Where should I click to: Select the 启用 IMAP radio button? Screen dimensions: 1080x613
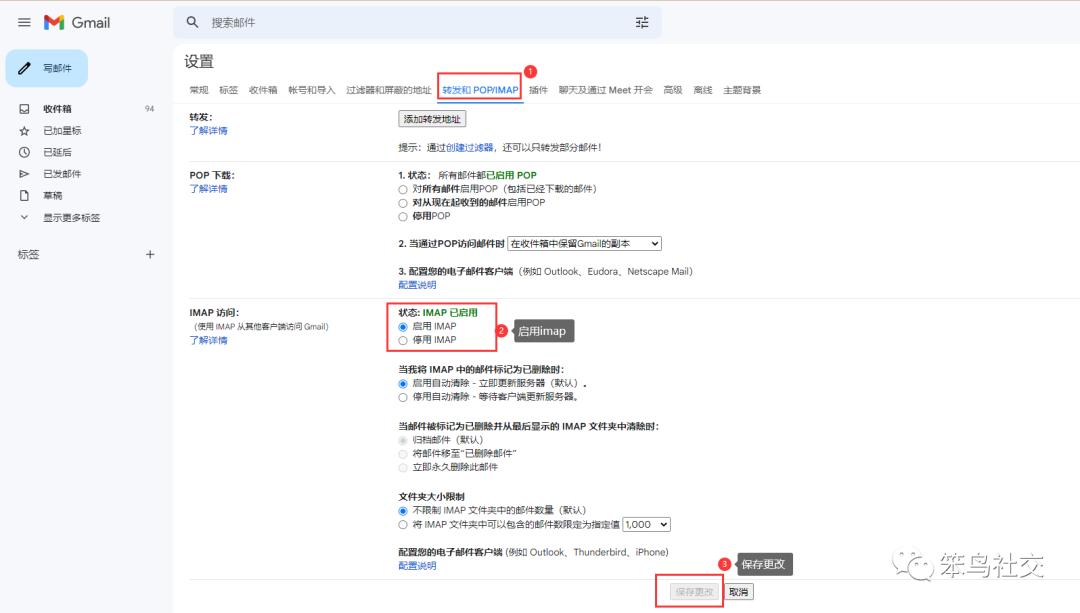(403, 327)
